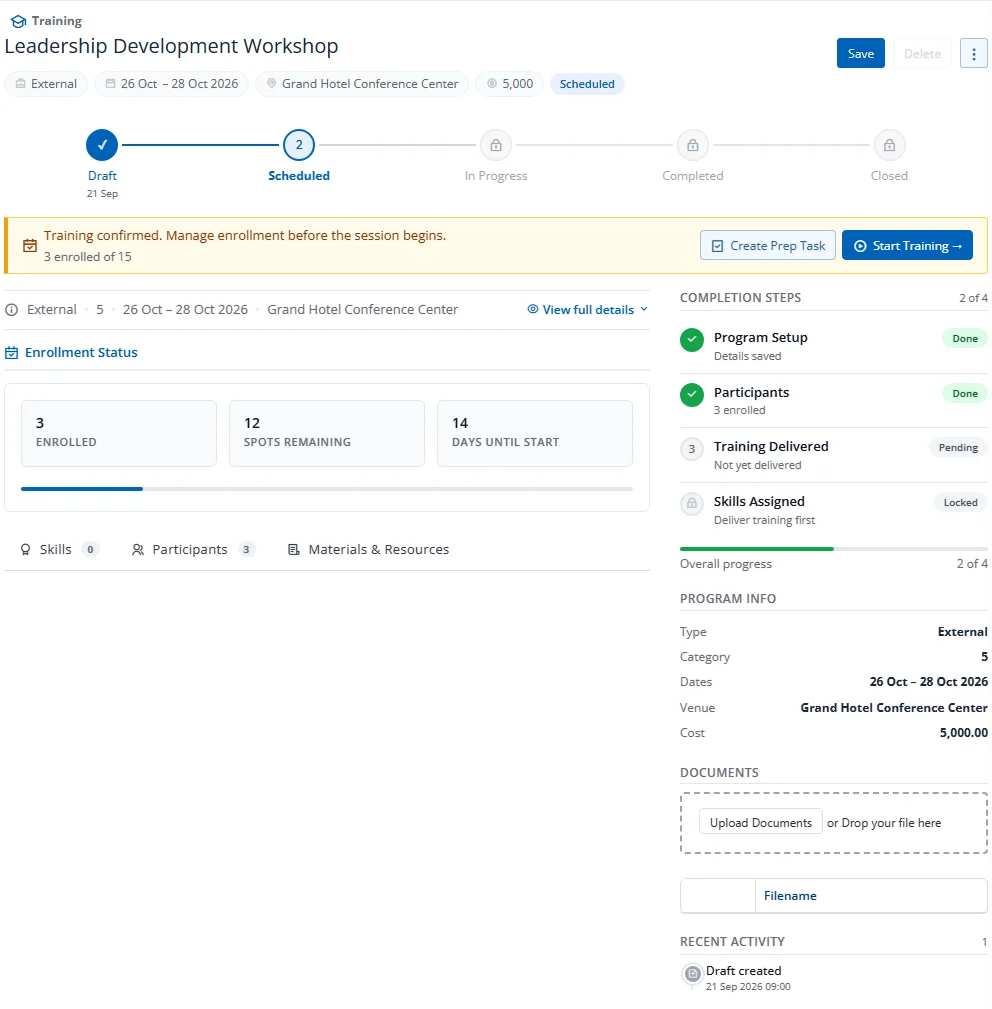This screenshot has height=1009, width=992.
Task: Click the 3 Enrolled stat card
Action: click(x=119, y=433)
